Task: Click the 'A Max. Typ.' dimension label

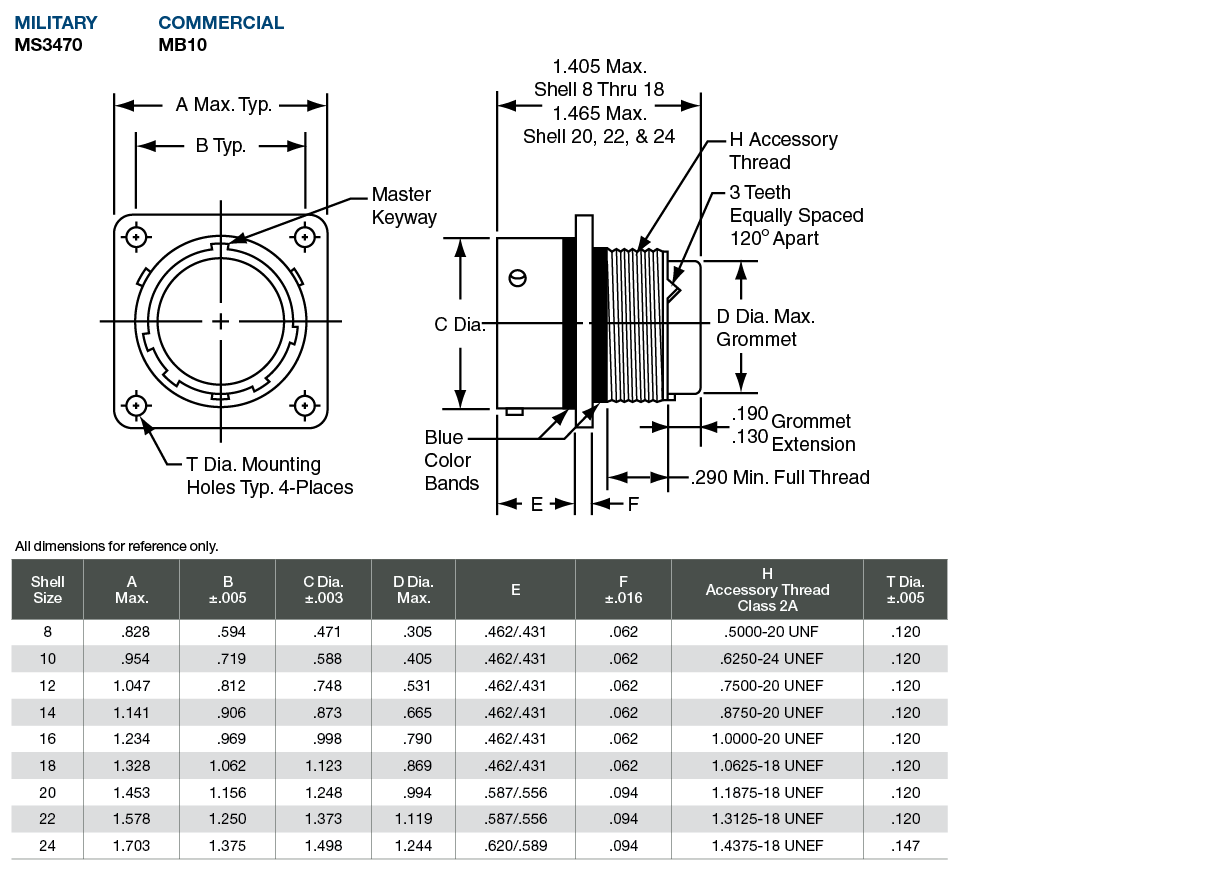Action: click(x=224, y=105)
